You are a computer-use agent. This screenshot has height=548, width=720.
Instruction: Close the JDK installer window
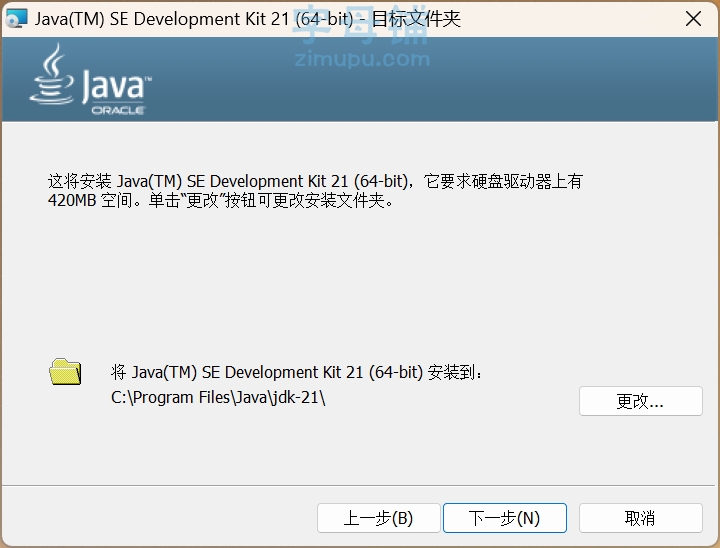click(x=693, y=19)
